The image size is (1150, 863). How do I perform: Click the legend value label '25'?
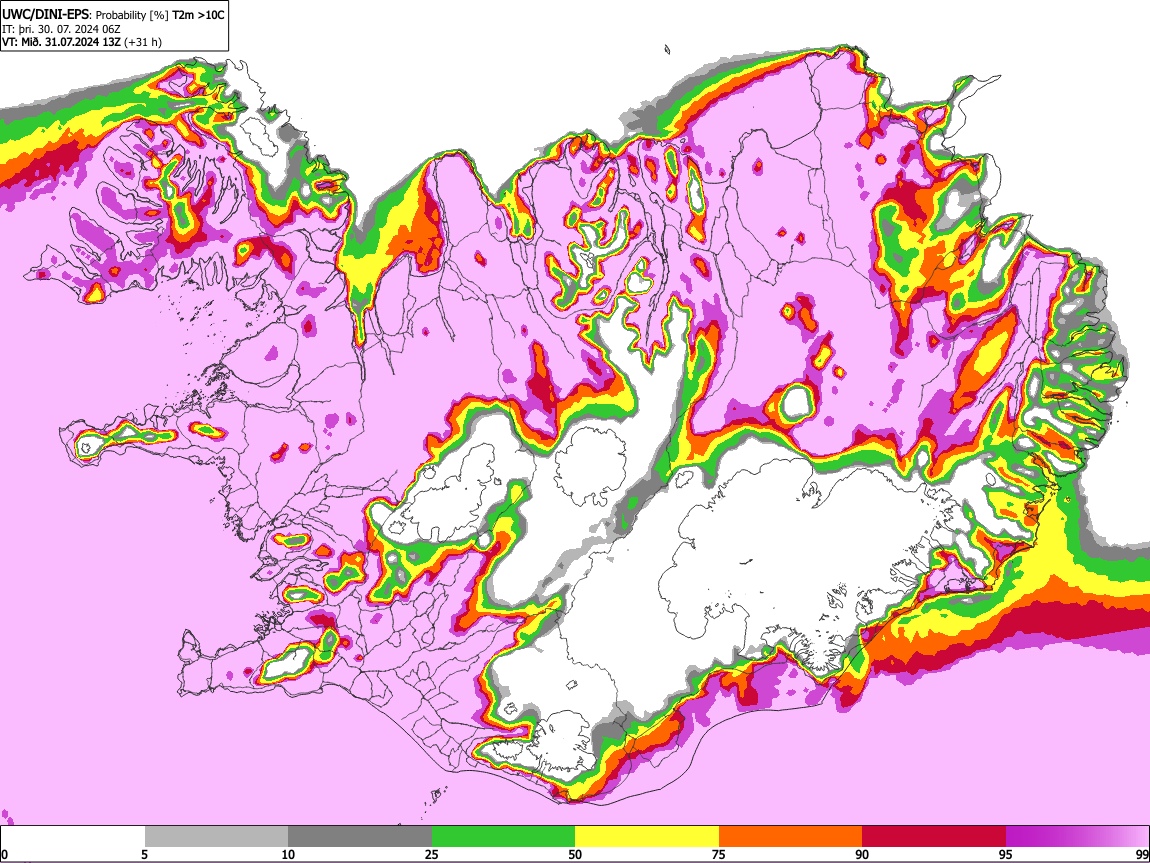[x=432, y=855]
